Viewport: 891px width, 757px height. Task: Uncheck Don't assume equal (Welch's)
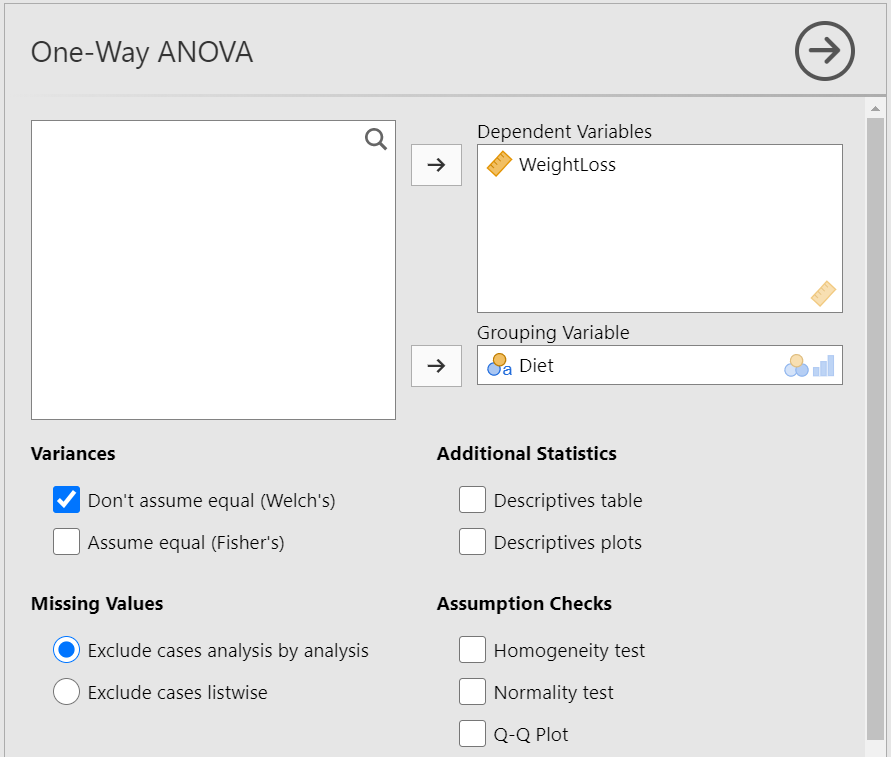(x=67, y=500)
